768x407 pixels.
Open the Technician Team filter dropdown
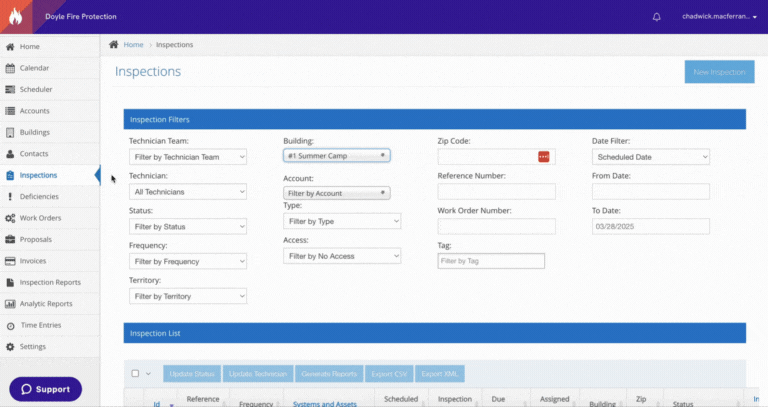coord(188,157)
